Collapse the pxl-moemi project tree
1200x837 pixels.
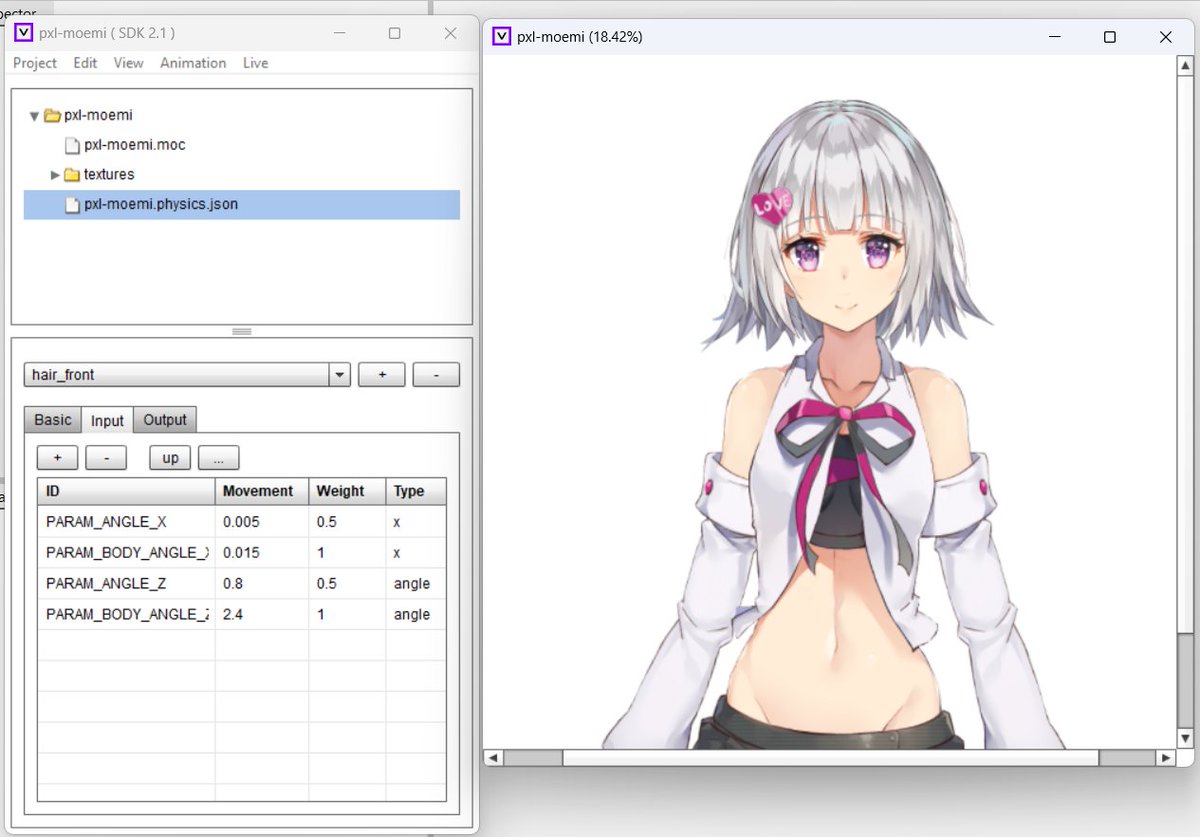[x=33, y=114]
